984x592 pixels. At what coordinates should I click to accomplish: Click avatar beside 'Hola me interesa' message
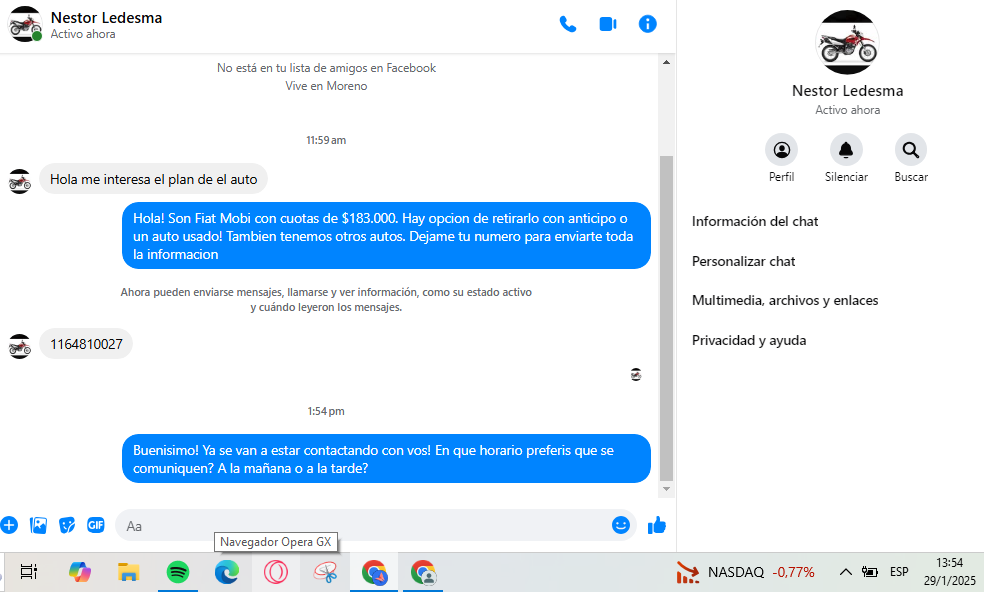(19, 181)
